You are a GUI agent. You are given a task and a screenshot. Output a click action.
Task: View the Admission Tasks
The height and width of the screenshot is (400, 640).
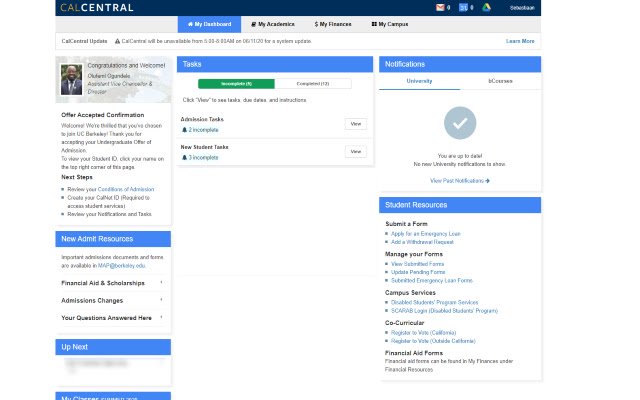(356, 124)
